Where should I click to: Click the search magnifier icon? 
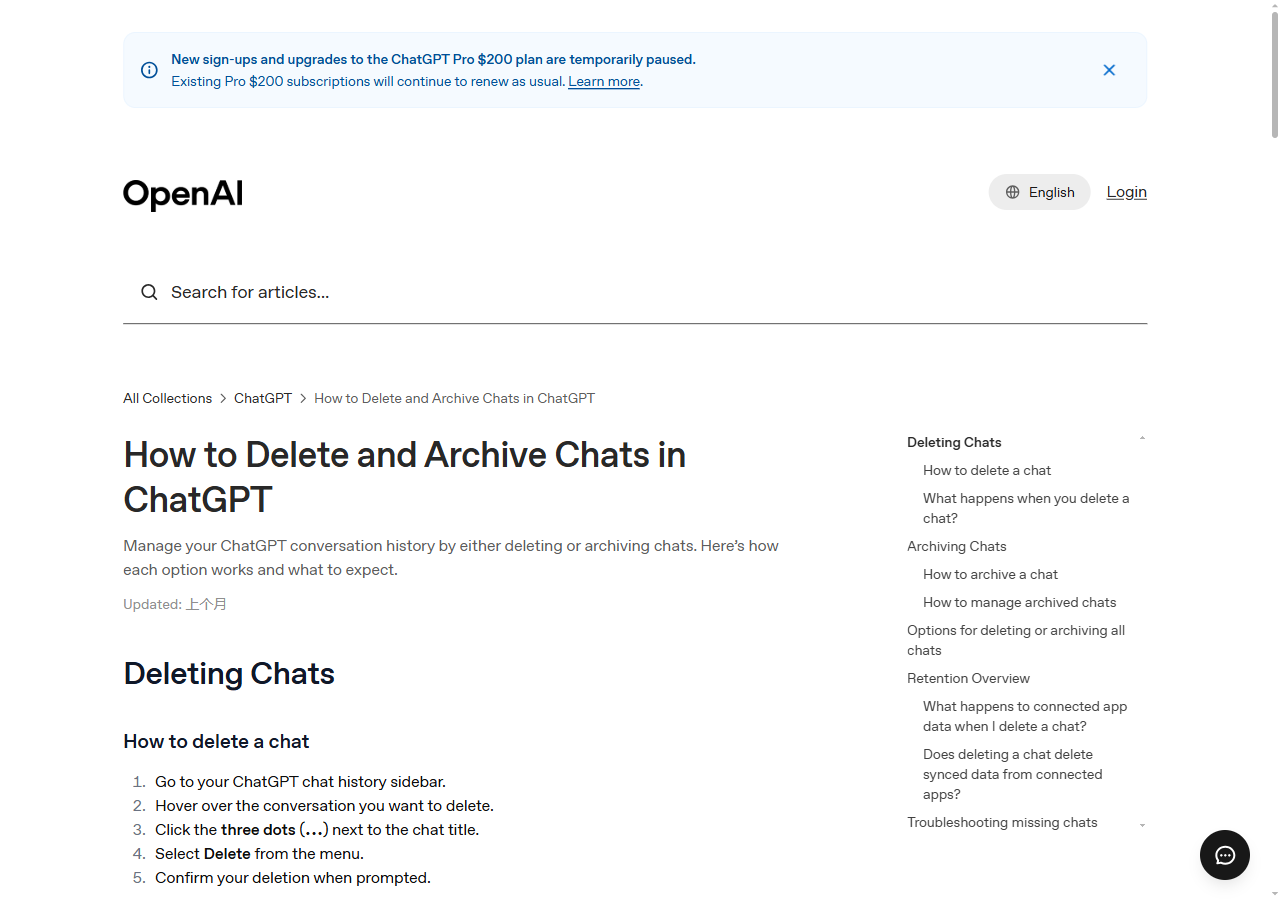pos(149,292)
